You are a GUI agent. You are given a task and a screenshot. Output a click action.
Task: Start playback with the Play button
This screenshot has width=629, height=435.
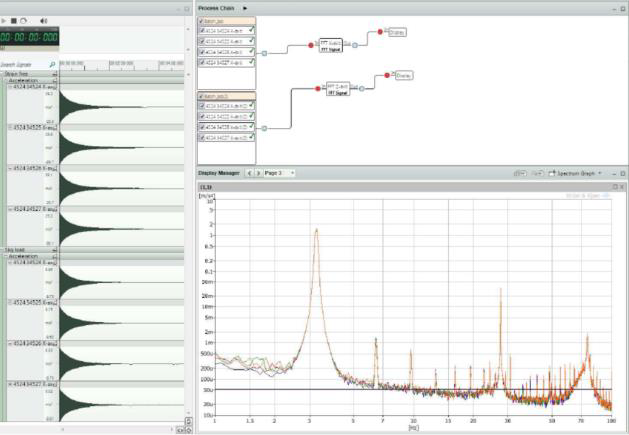click(4, 21)
